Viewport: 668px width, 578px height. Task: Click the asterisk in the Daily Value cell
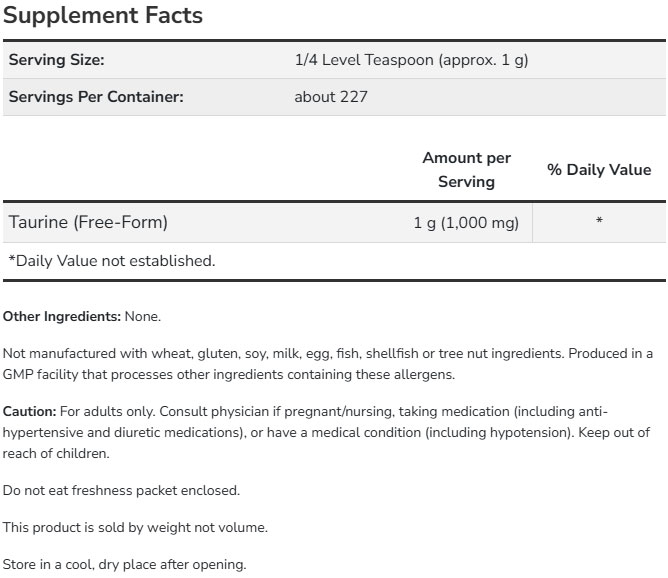[598, 222]
